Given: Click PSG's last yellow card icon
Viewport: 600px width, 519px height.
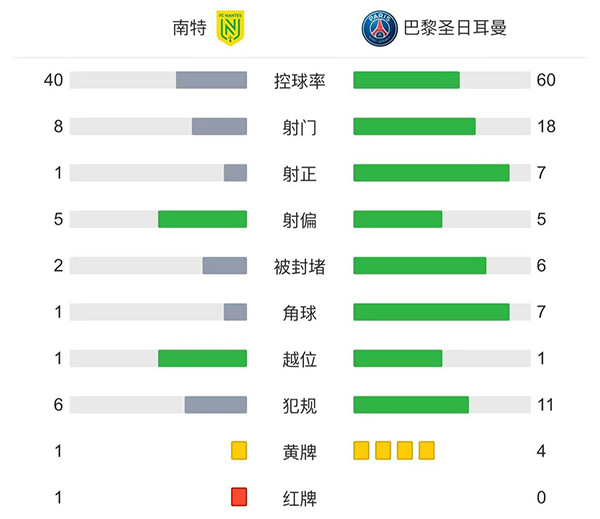Looking at the screenshot, I should 427,451.
